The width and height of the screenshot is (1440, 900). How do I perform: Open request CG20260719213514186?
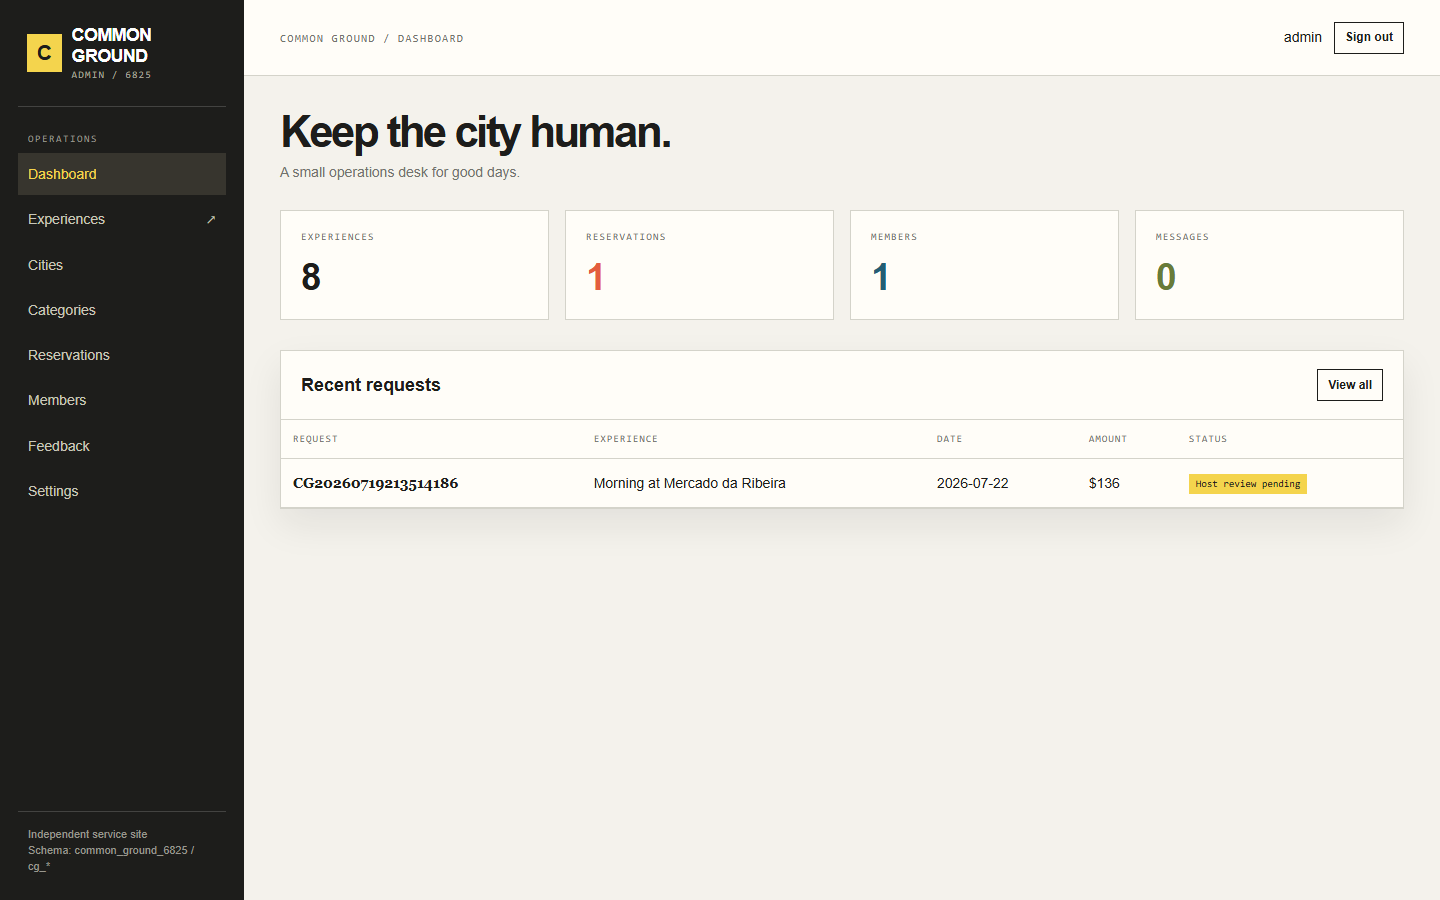pyautogui.click(x=376, y=483)
